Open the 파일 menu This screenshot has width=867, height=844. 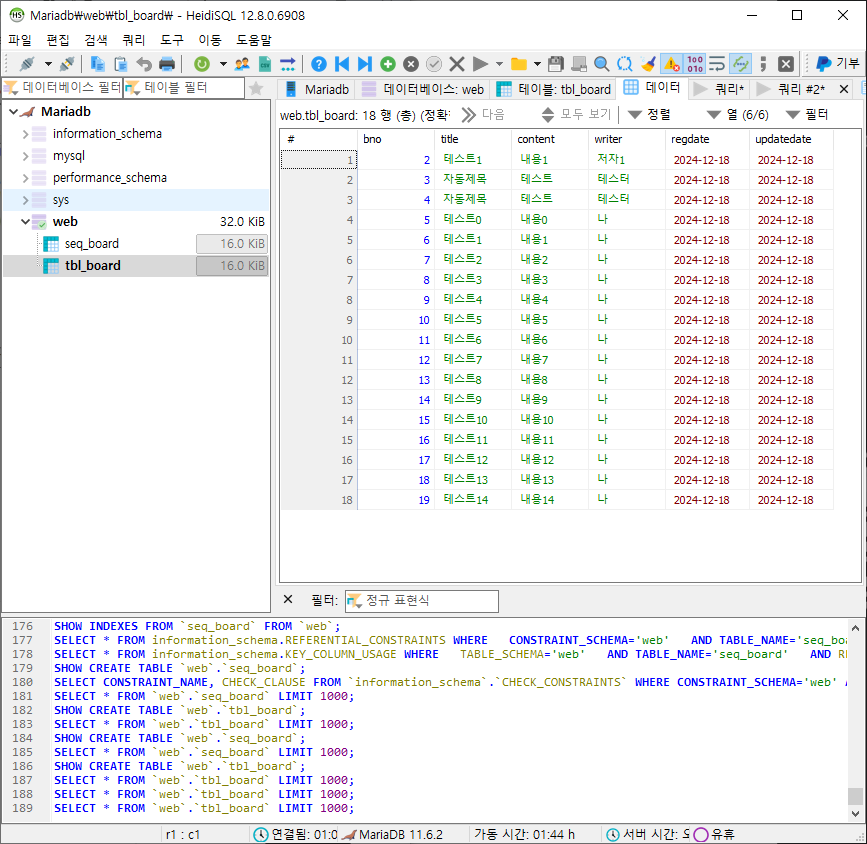(x=19, y=40)
